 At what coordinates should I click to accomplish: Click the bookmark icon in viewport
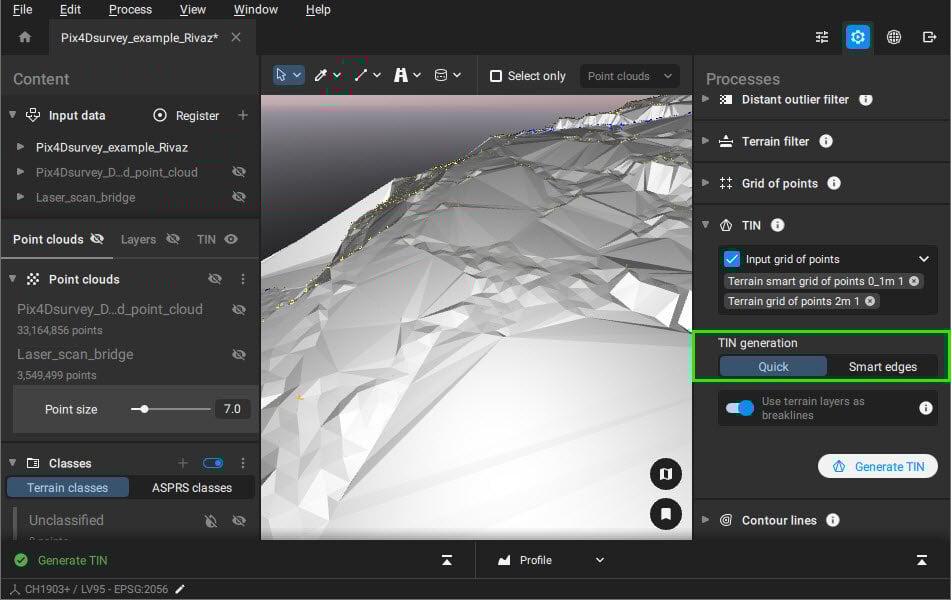click(665, 514)
